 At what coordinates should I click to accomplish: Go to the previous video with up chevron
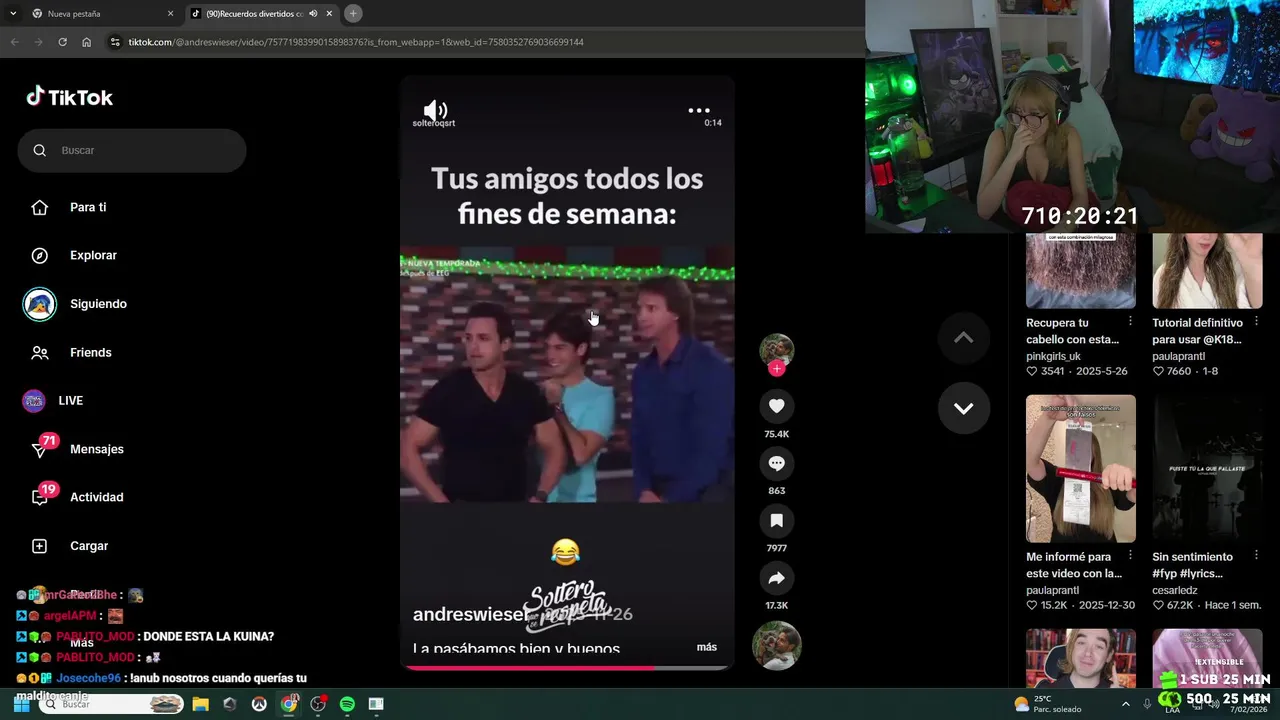[x=963, y=338]
